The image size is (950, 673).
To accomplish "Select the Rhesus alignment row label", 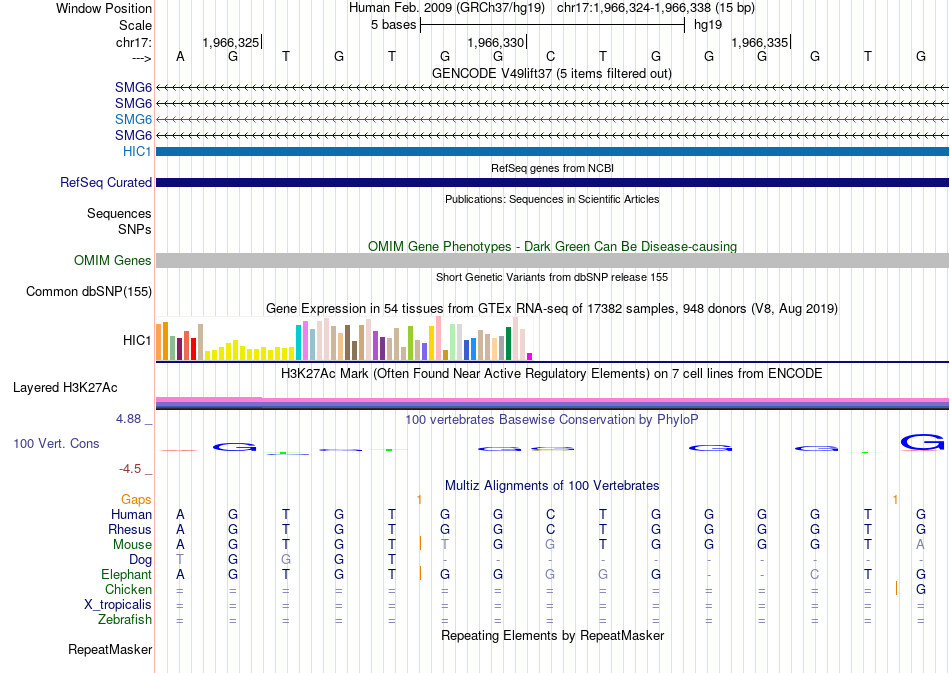I will click(130, 529).
